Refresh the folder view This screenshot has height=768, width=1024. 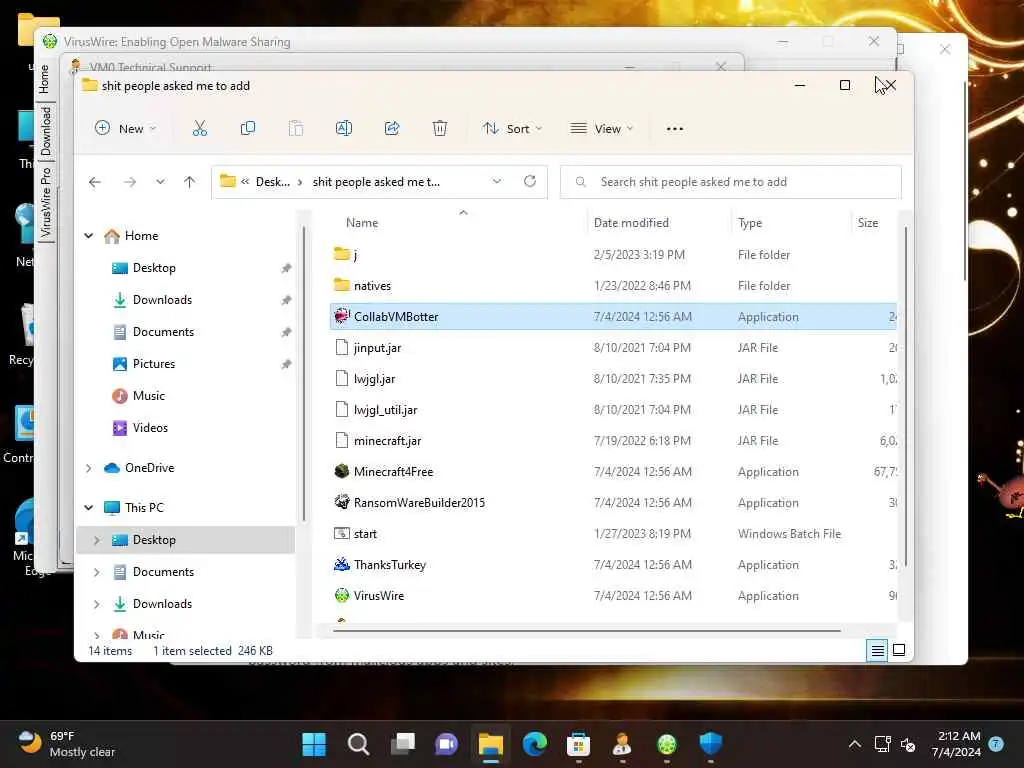point(530,182)
